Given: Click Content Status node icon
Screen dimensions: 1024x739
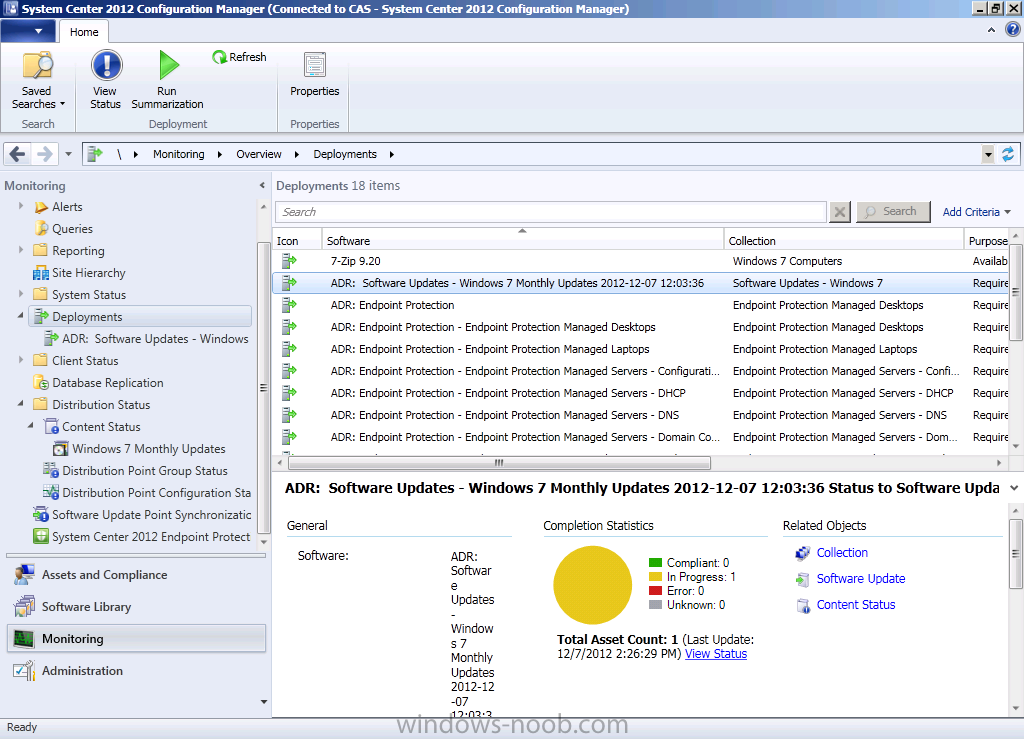Looking at the screenshot, I should pyautogui.click(x=51, y=426).
